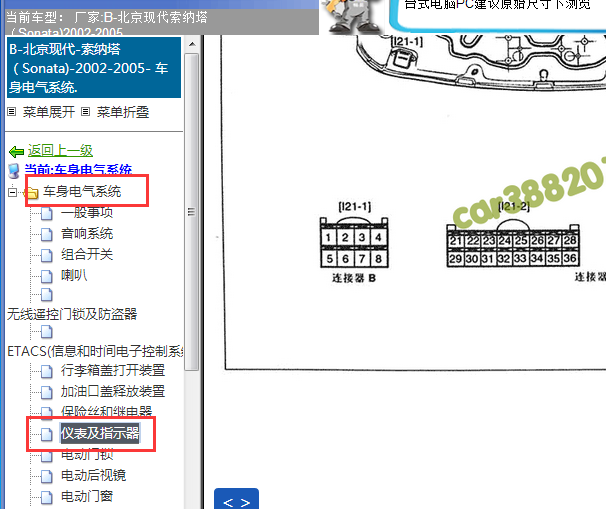Viewport: 606px width, 509px height.
Task: Click the sidebar scrollbar up arrow
Action: click(192, 44)
